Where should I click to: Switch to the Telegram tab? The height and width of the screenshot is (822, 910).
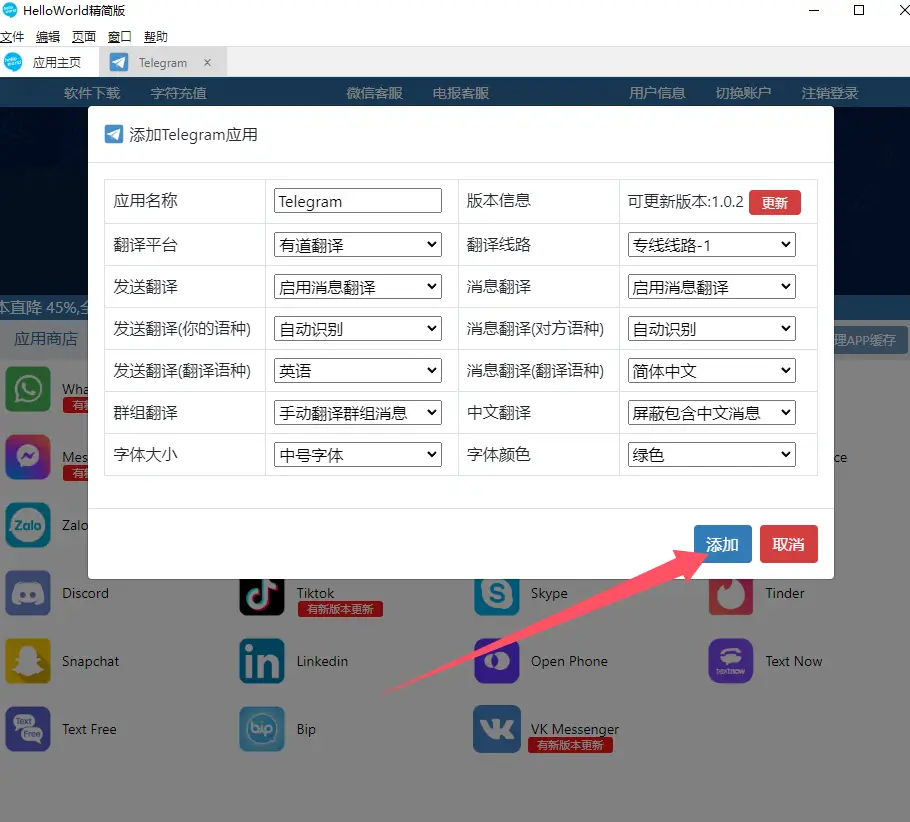click(x=162, y=62)
